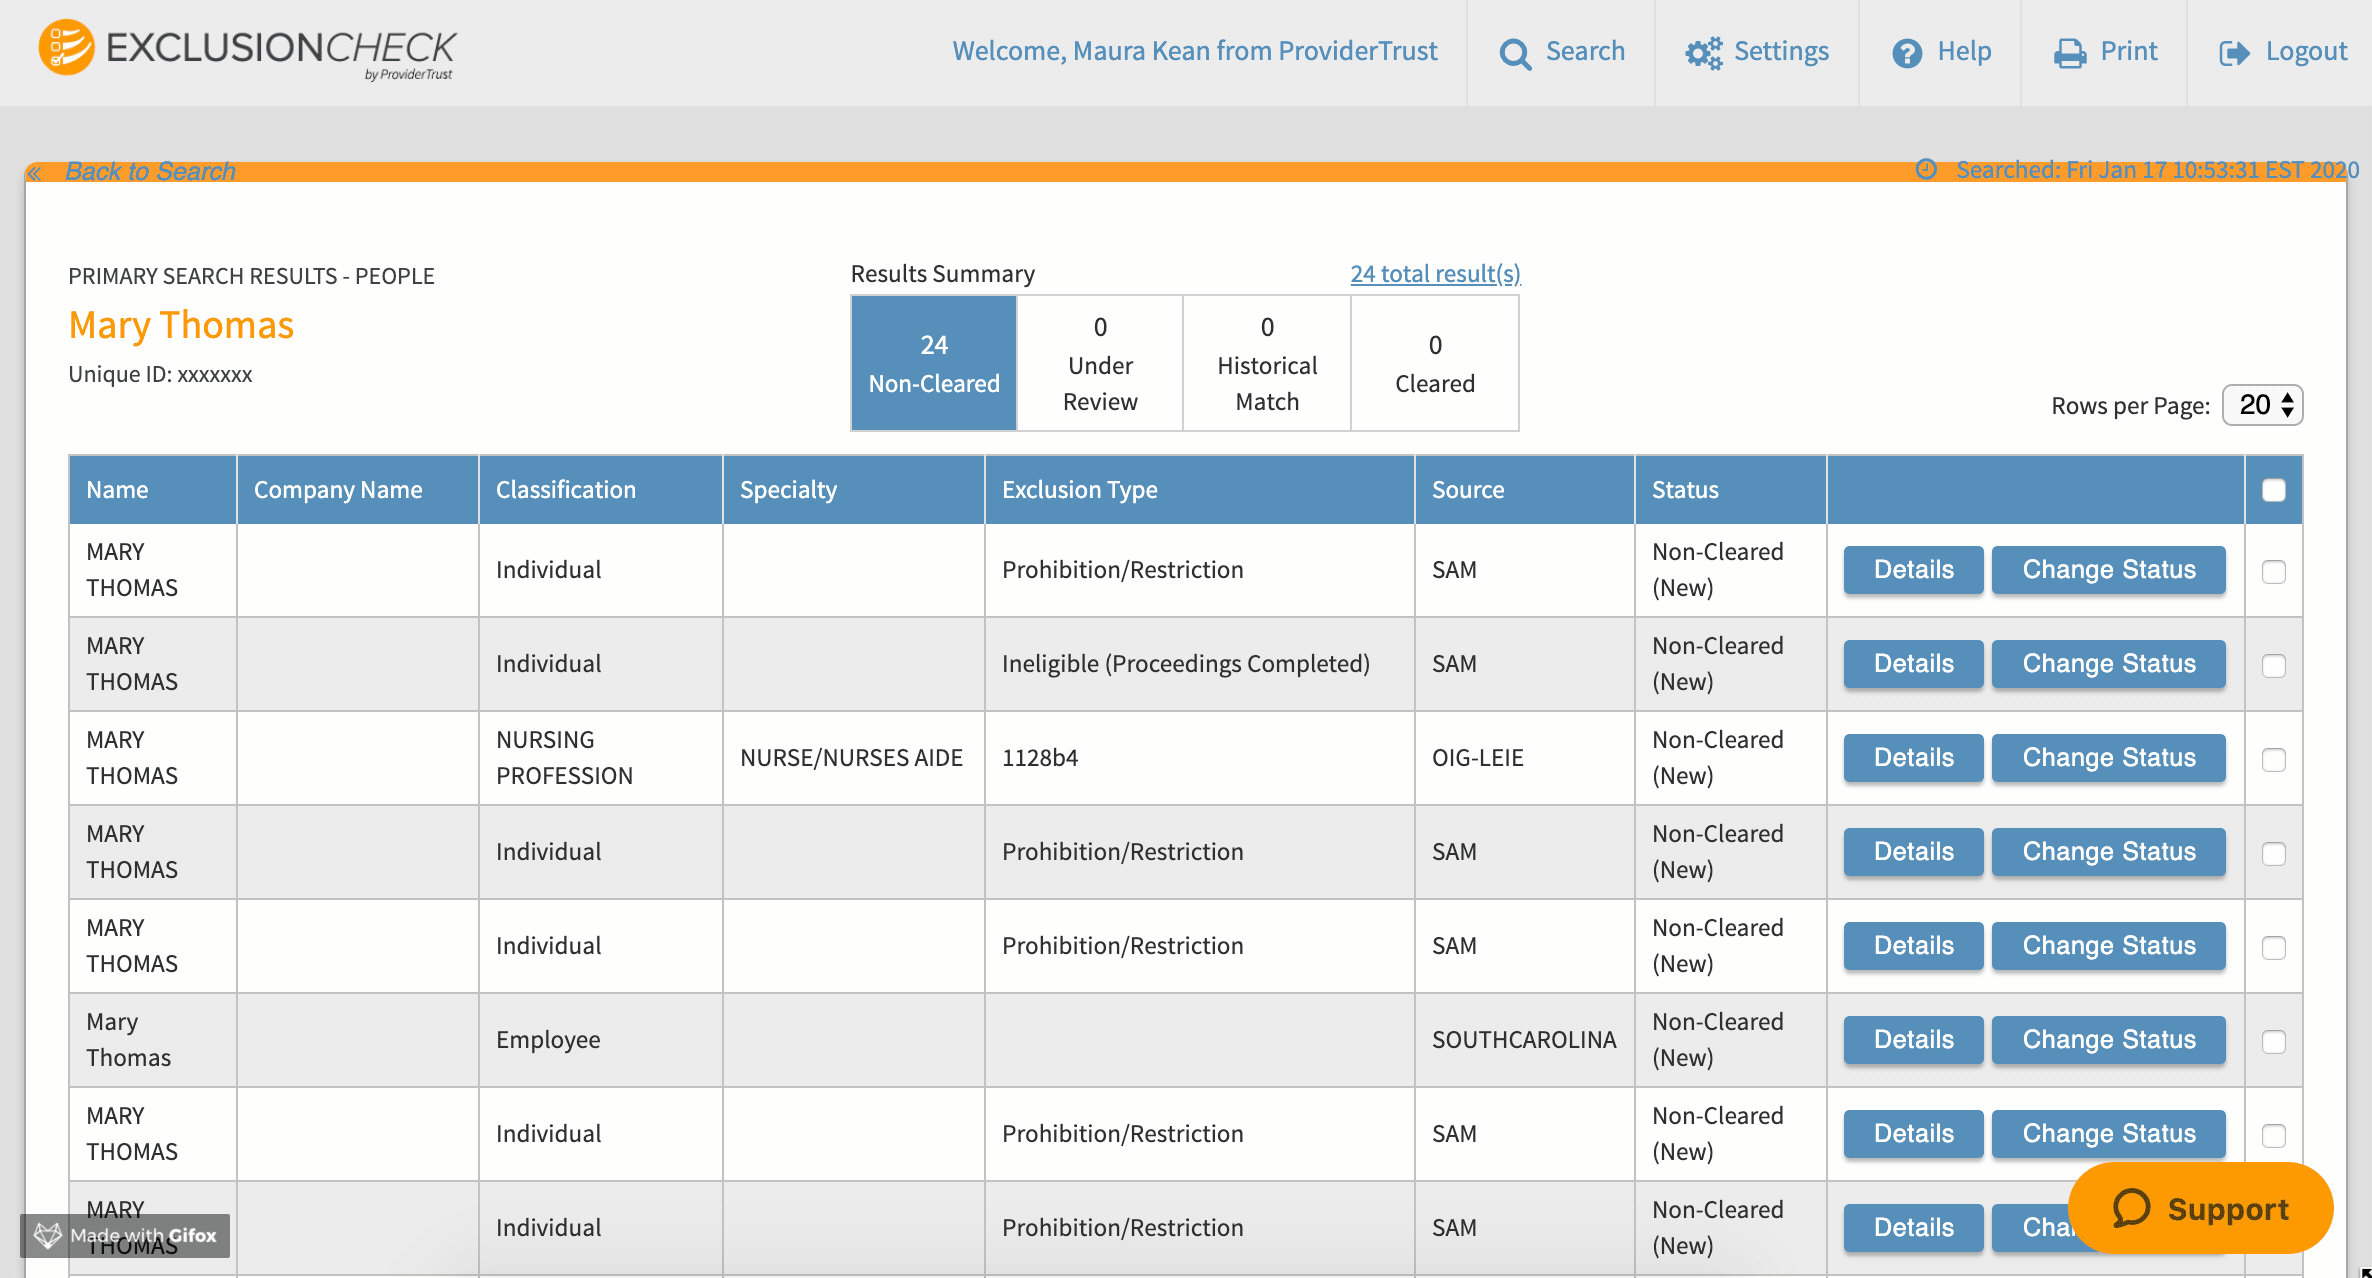Click the Back to Search double-arrow icon

pyautogui.click(x=35, y=173)
